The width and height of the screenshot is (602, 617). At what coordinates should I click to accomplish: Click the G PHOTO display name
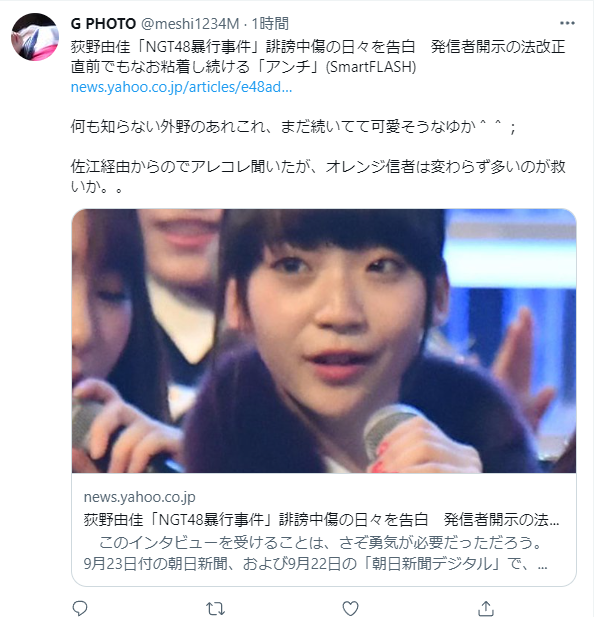pos(103,24)
